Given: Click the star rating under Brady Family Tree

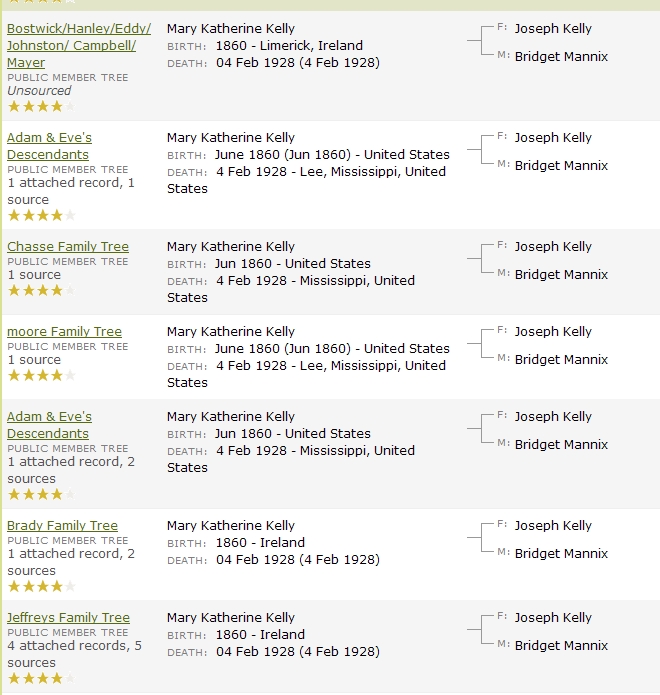Looking at the screenshot, I should [x=41, y=587].
